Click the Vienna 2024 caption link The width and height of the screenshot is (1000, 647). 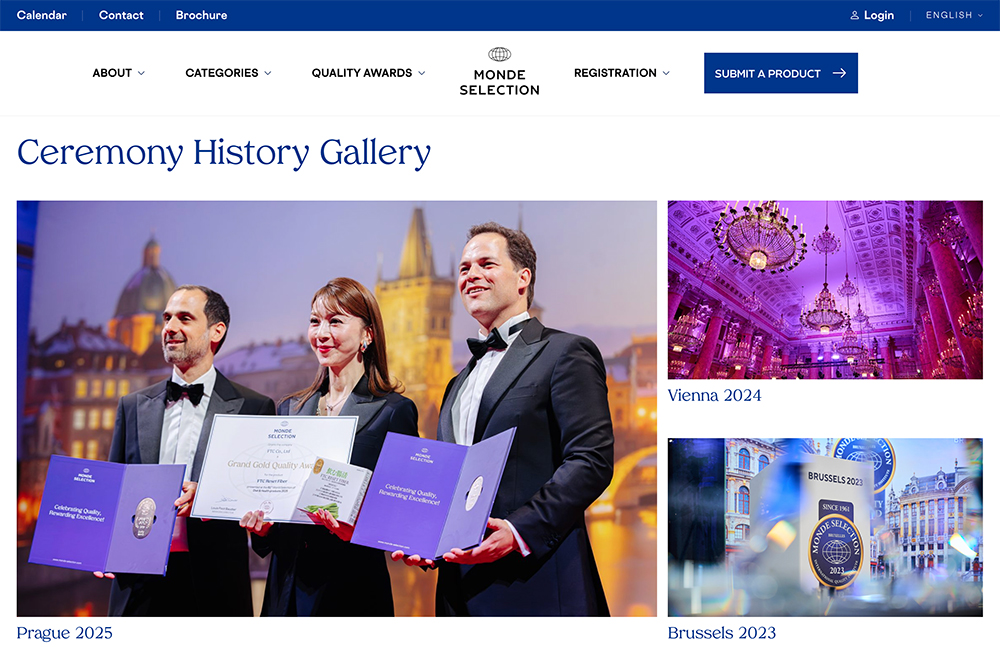click(714, 396)
